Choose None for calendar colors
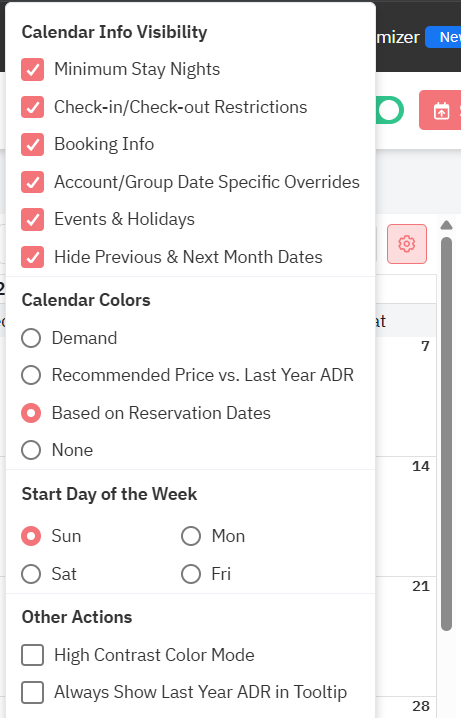 (x=31, y=450)
